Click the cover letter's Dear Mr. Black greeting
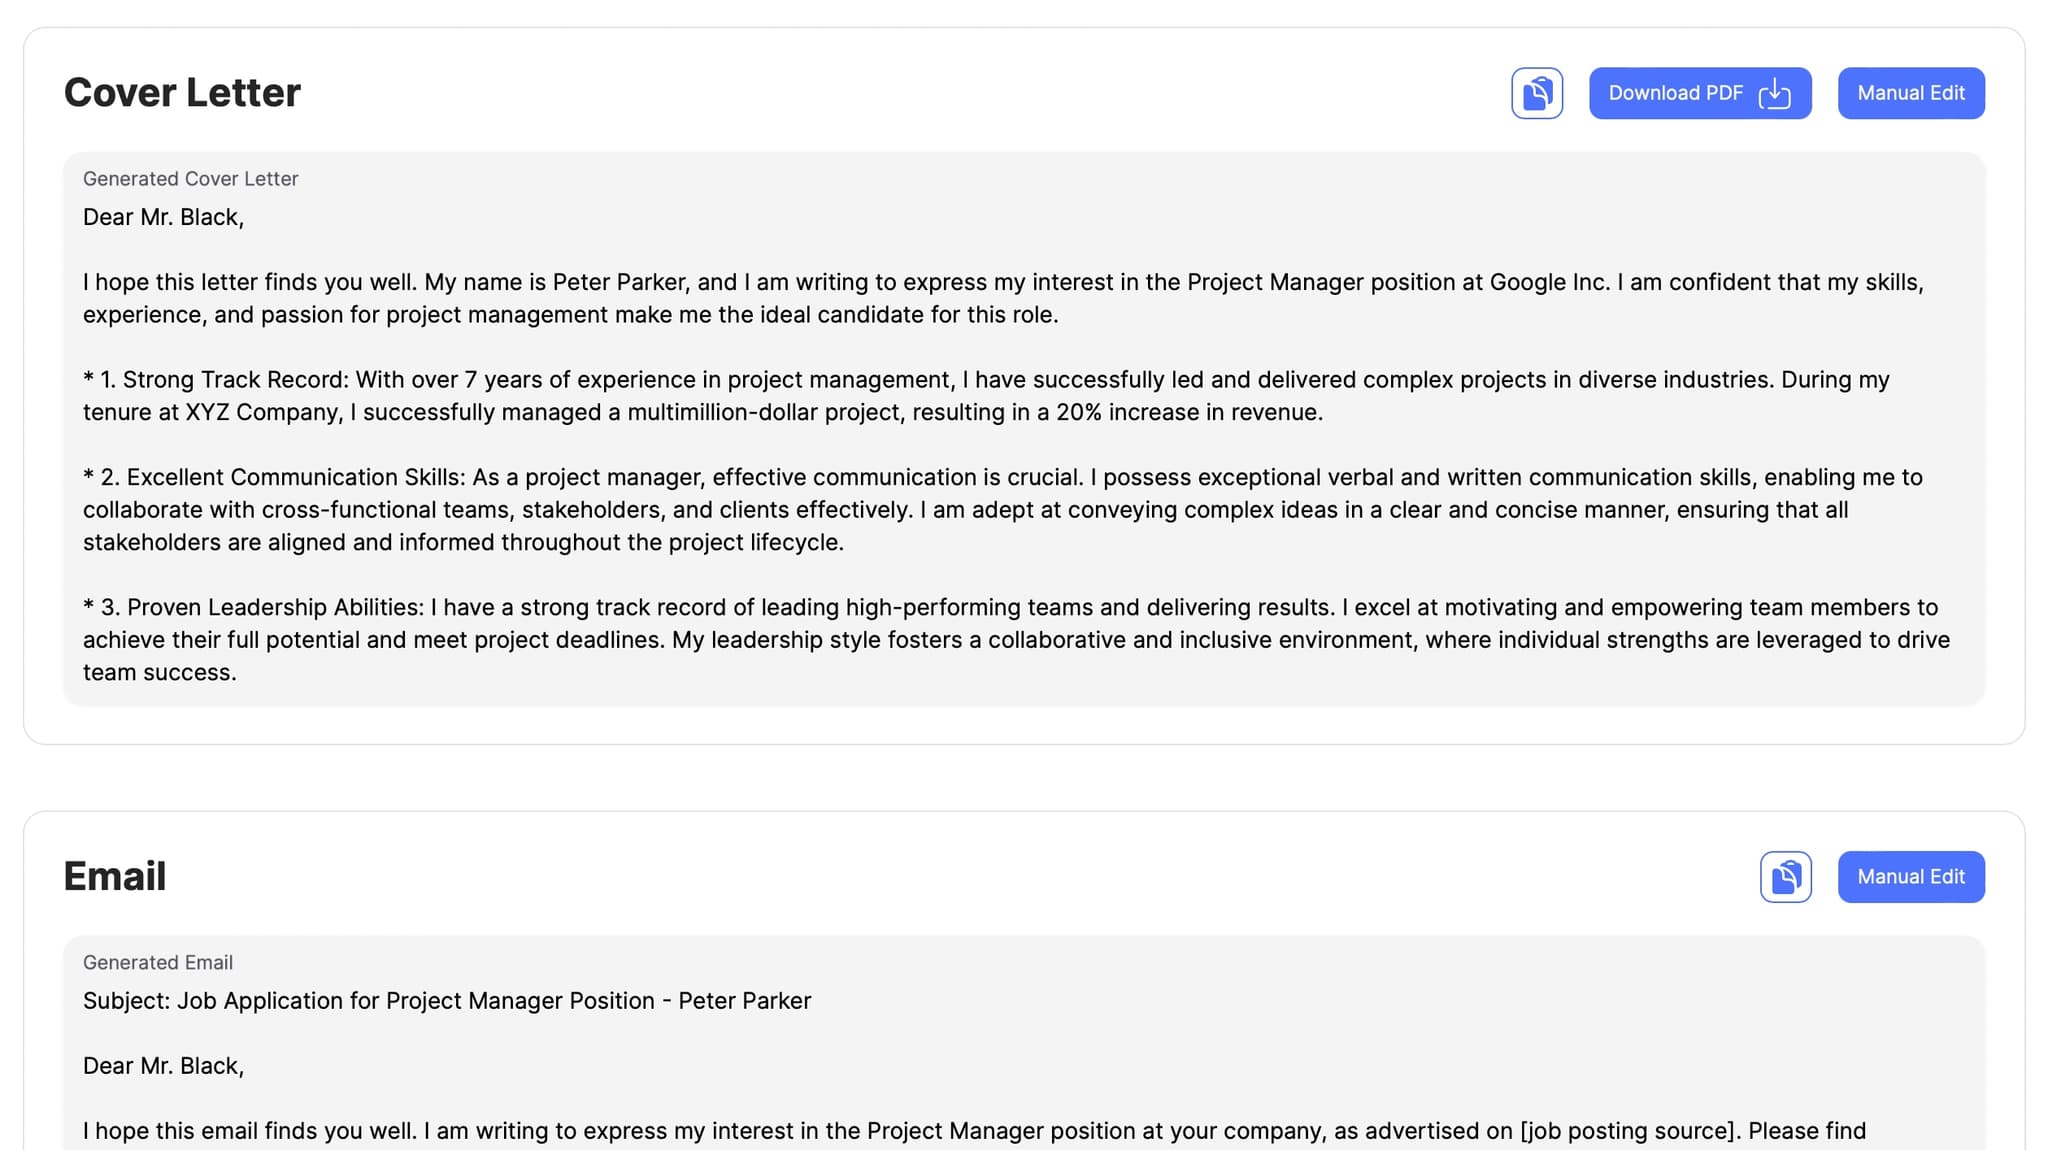Screen dimensions: 2048x1150 [x=163, y=218]
